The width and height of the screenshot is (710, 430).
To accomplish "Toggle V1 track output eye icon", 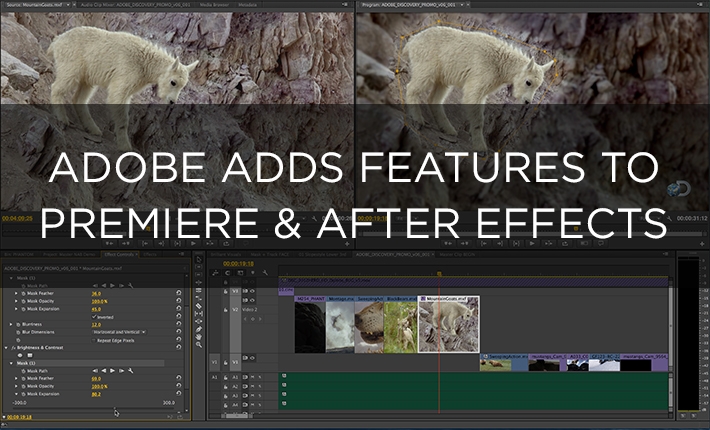I will pyautogui.click(x=252, y=358).
